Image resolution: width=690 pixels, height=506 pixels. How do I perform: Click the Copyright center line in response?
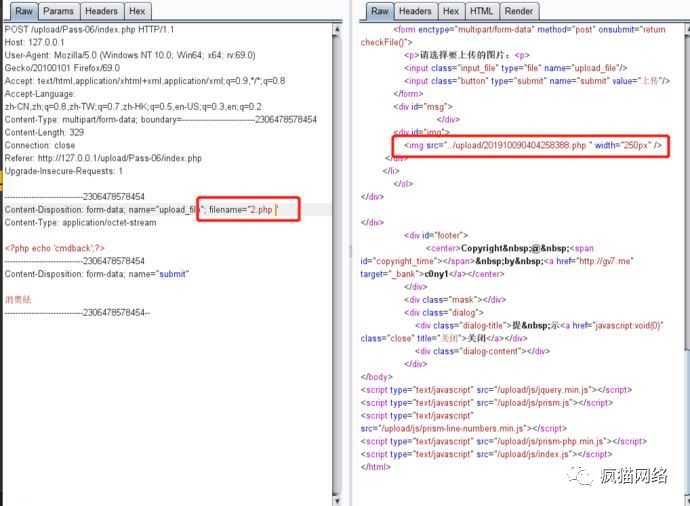[510, 248]
